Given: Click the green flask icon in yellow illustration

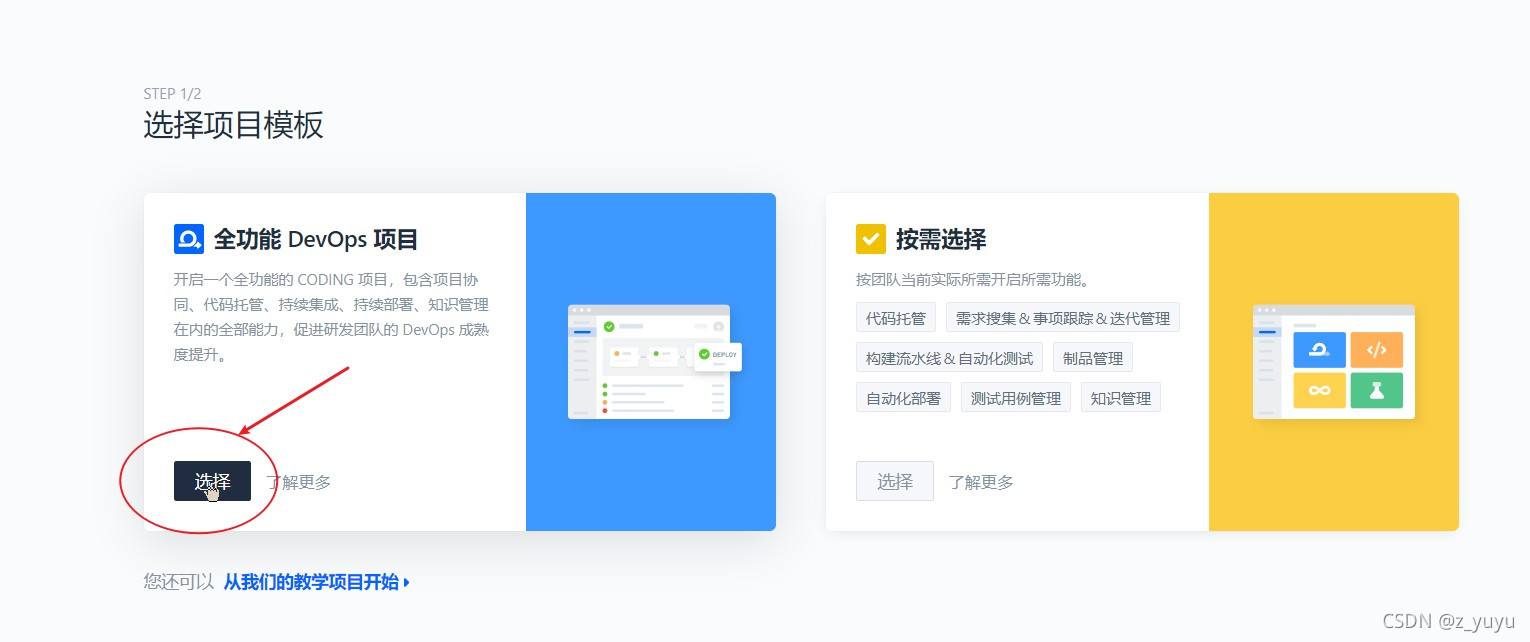Looking at the screenshot, I should pos(1378,390).
